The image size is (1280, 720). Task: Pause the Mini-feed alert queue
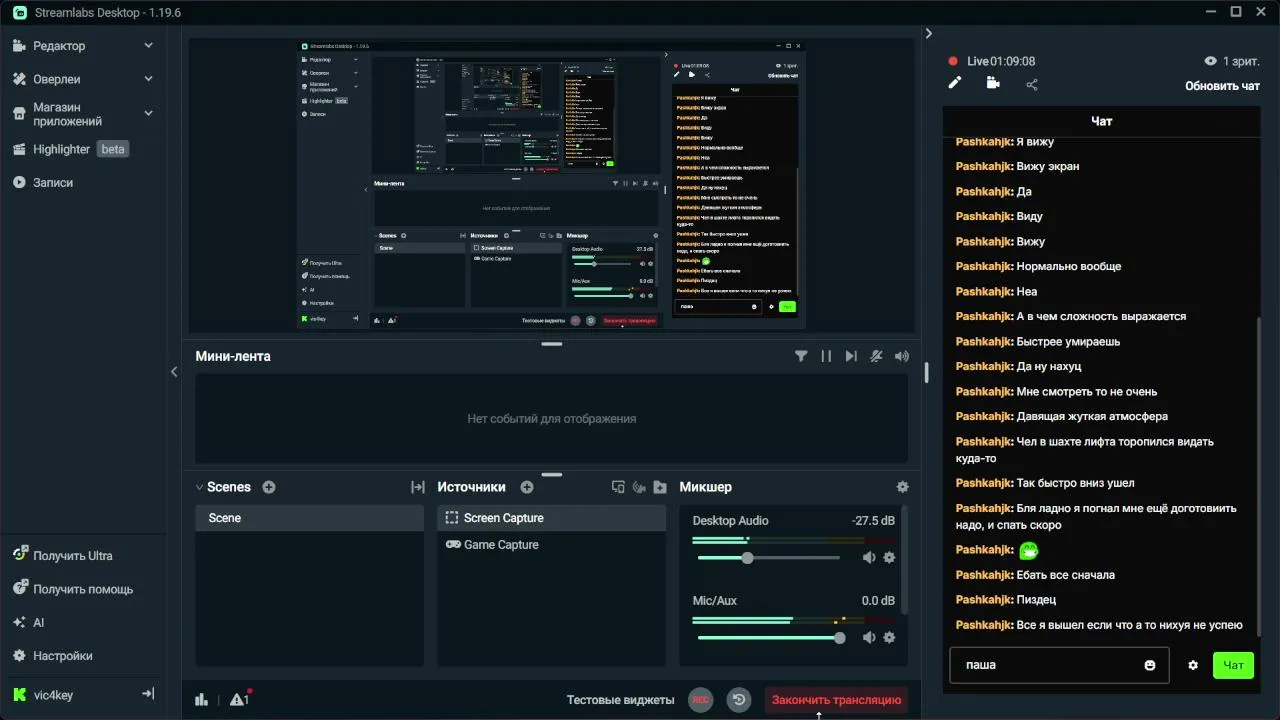pos(826,356)
